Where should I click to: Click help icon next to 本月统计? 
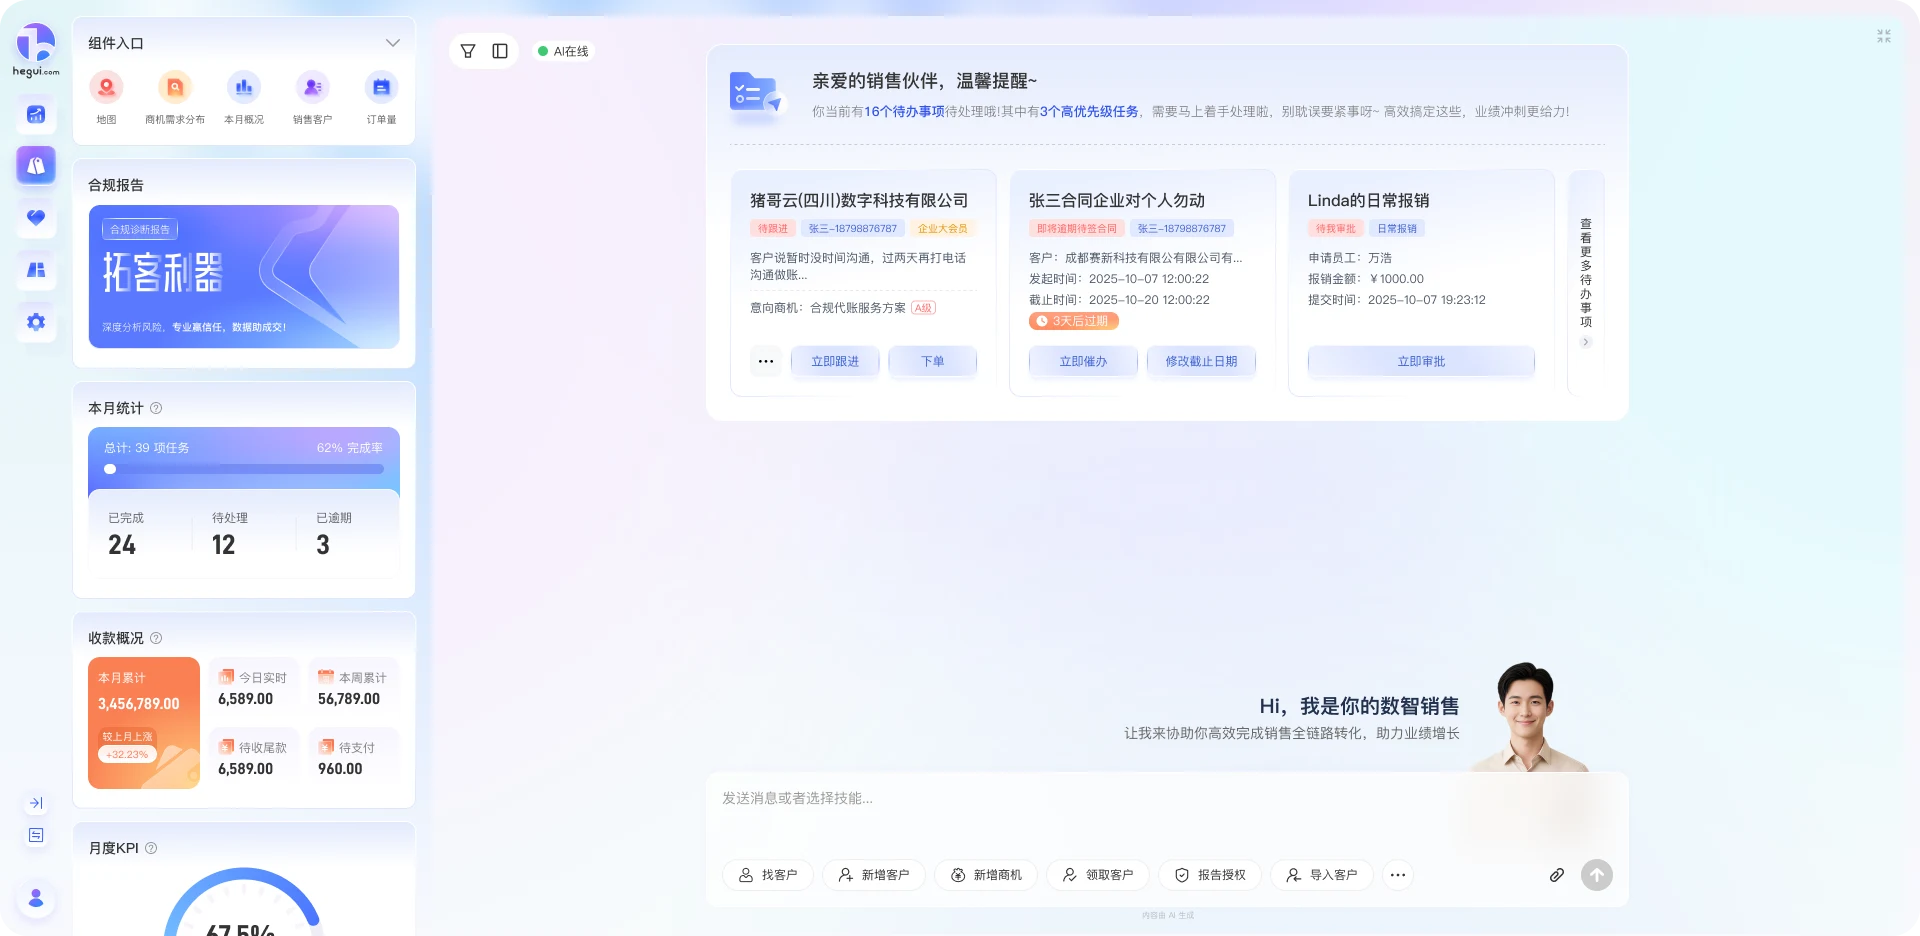(x=156, y=408)
